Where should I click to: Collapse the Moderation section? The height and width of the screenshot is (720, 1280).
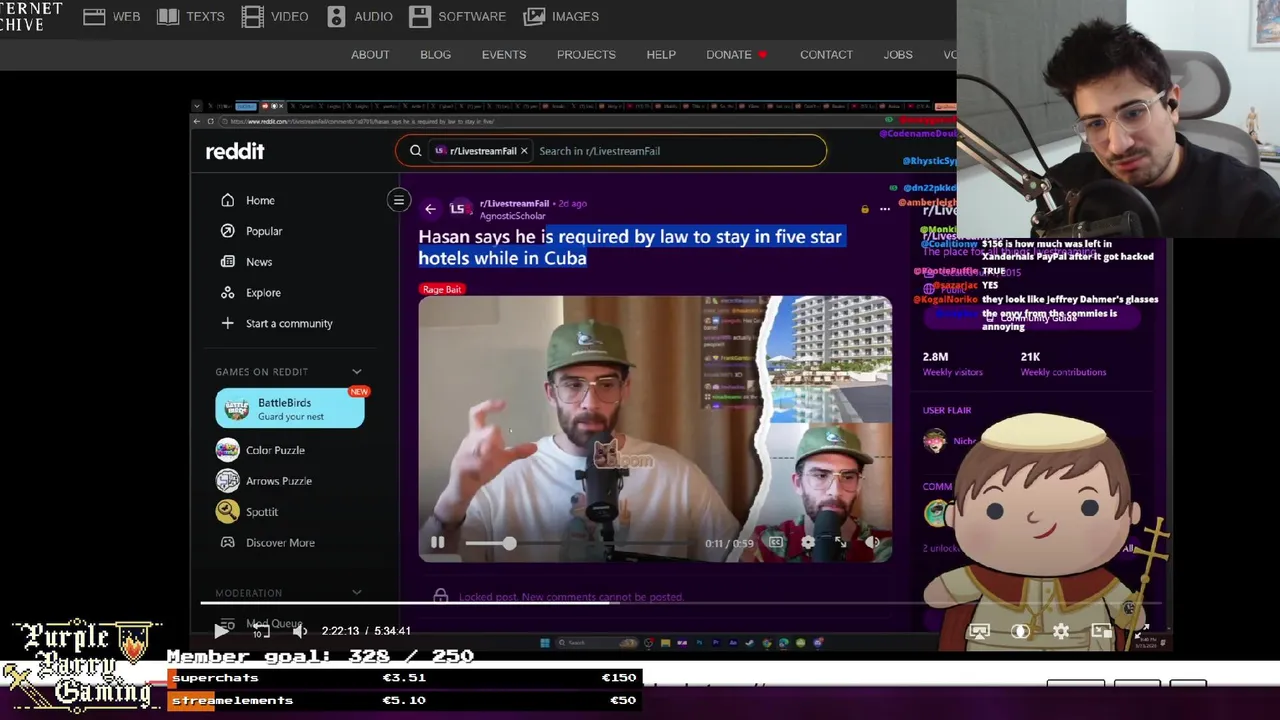pos(356,593)
